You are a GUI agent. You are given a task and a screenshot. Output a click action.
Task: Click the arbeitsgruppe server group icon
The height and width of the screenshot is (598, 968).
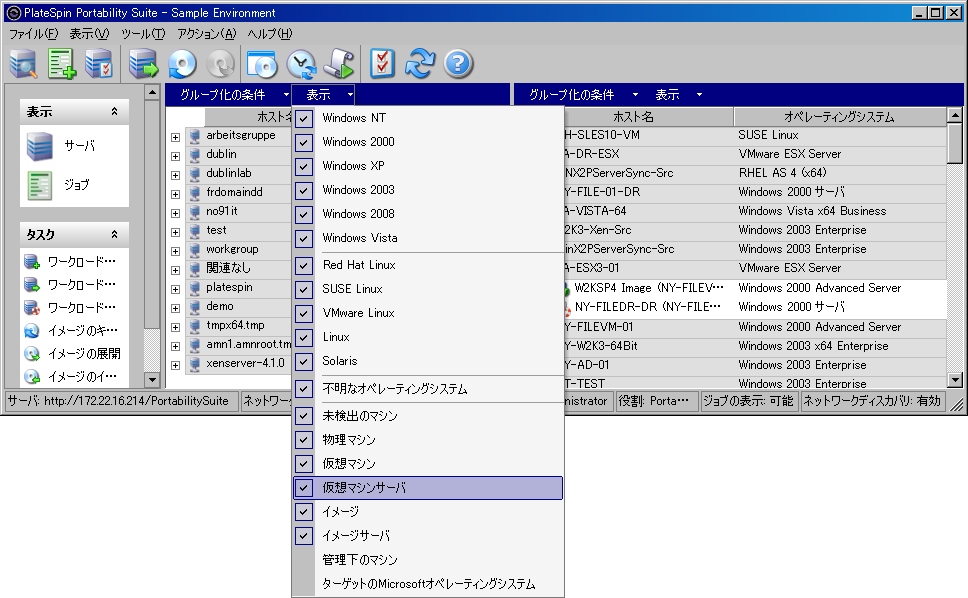tap(195, 135)
